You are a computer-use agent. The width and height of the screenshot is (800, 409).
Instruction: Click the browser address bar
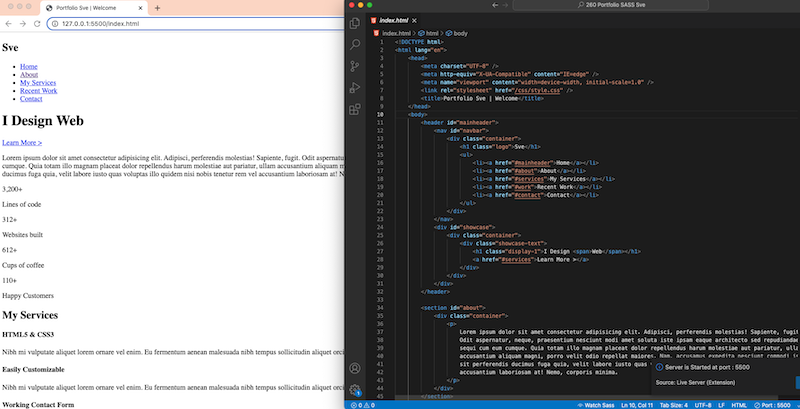(x=196, y=24)
